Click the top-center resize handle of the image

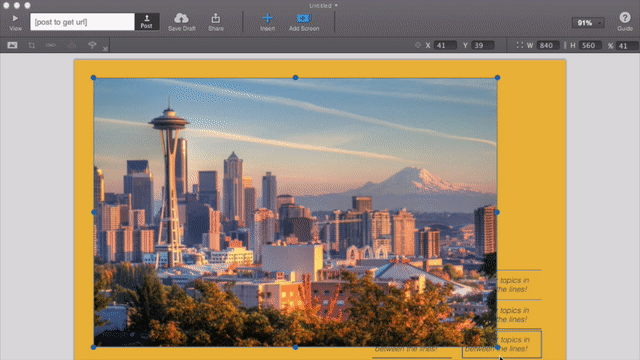coord(295,77)
